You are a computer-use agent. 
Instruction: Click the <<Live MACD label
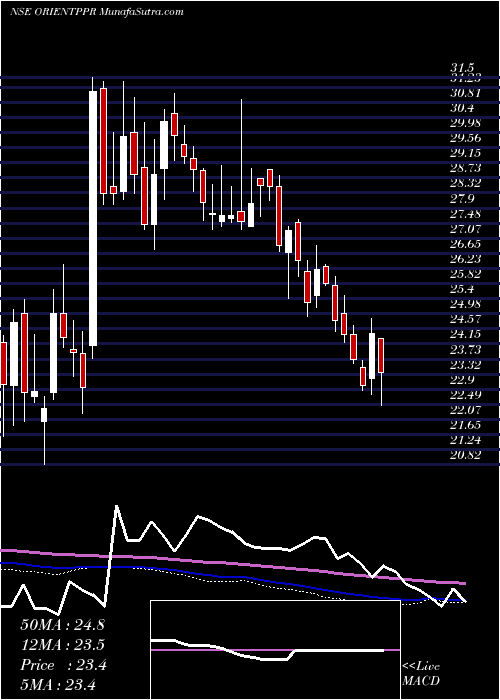421,674
